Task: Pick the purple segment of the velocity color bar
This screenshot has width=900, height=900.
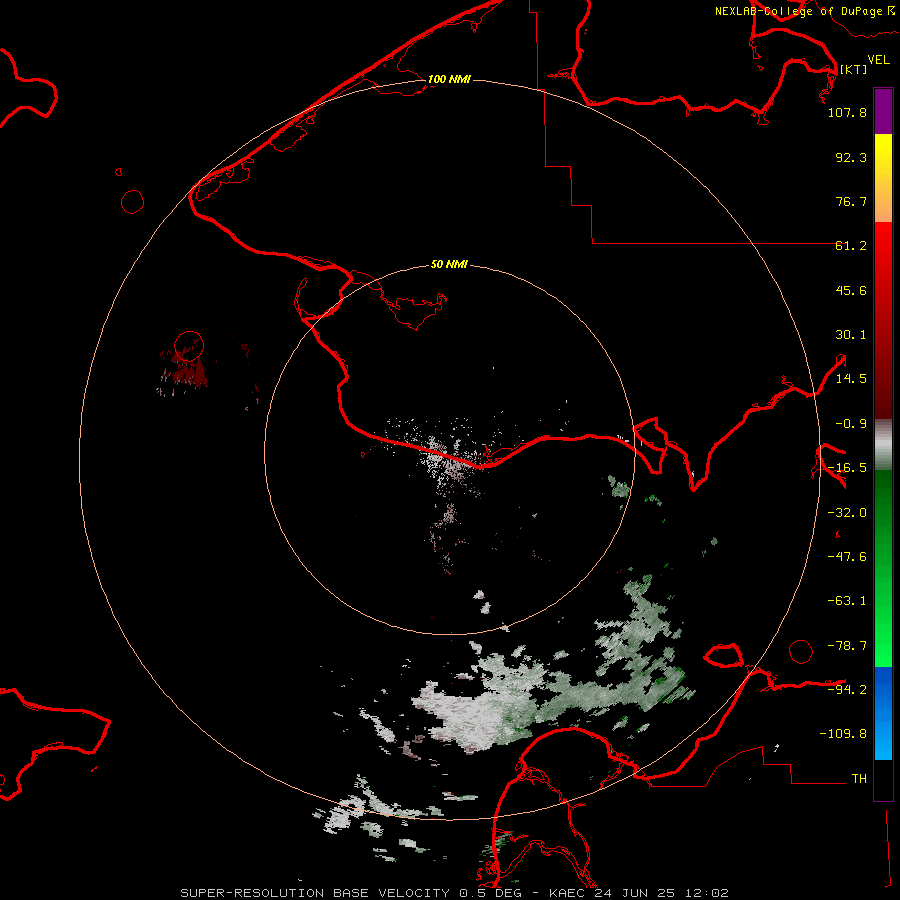Action: [883, 111]
